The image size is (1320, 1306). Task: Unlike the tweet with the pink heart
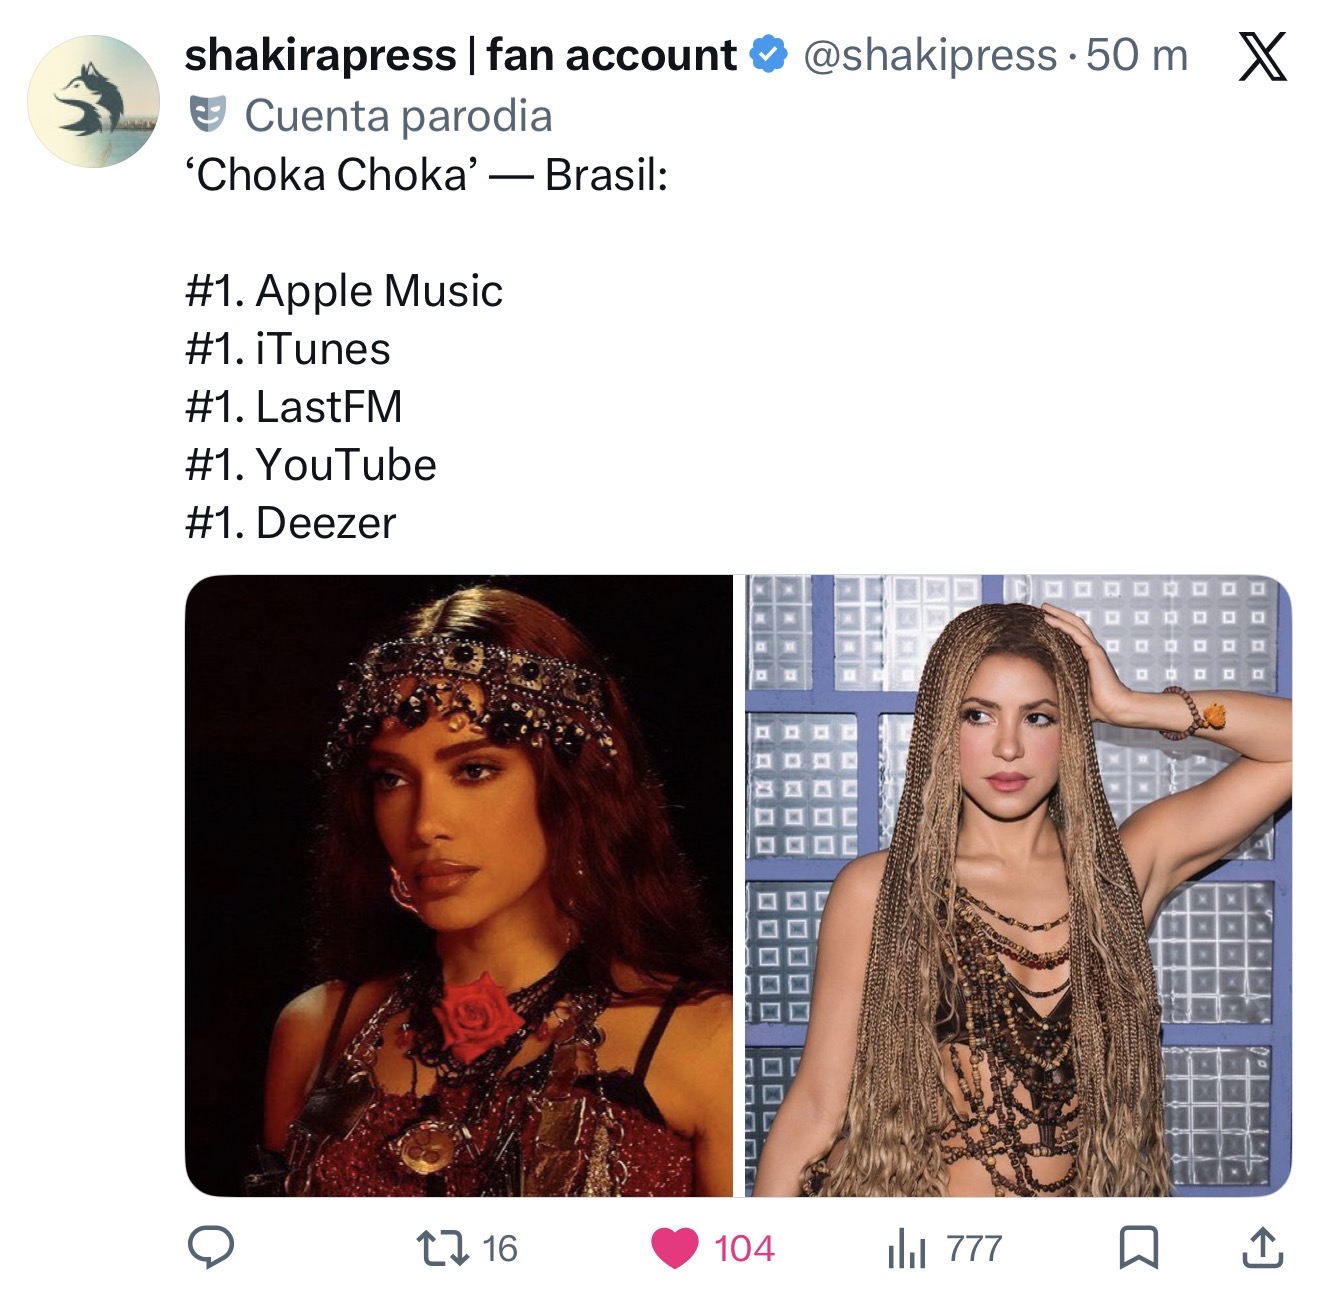point(675,1248)
